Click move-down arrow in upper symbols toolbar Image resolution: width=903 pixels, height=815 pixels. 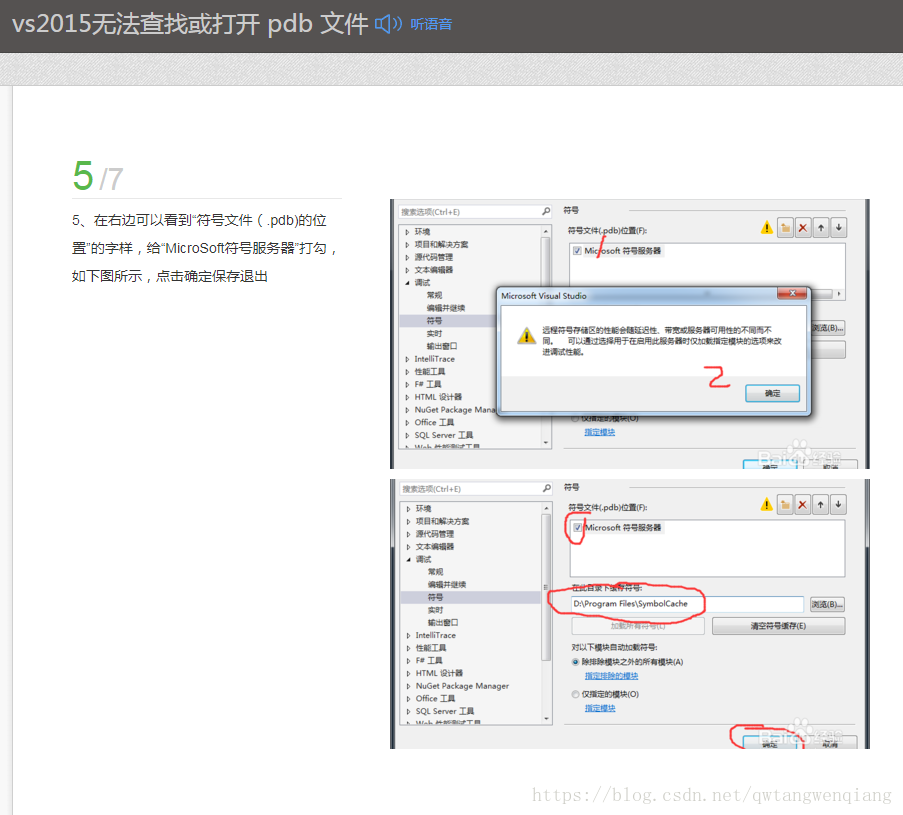(x=838, y=228)
